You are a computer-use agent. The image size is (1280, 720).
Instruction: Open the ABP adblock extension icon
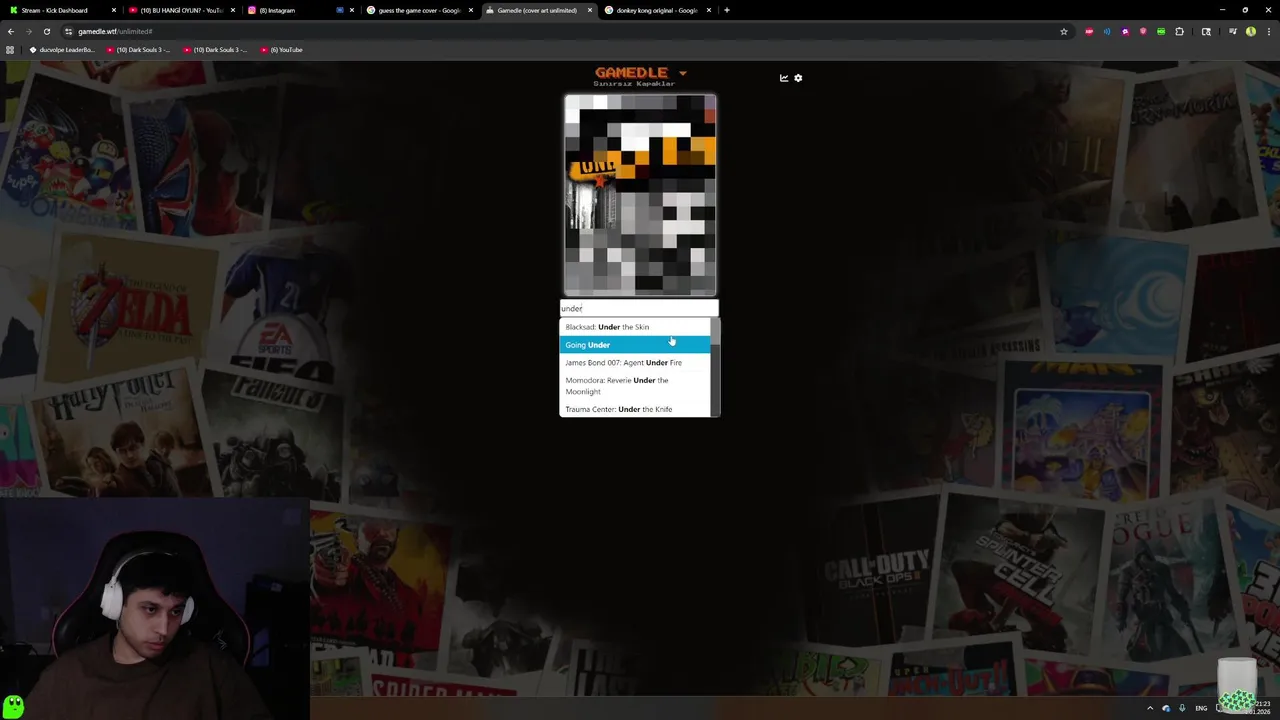pos(1089,31)
